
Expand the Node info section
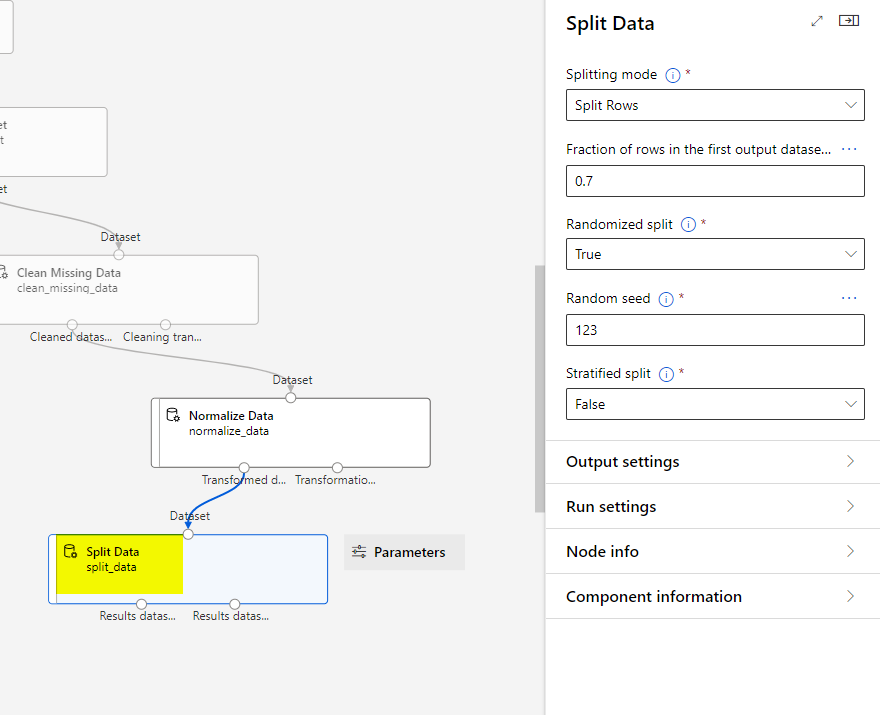pos(712,552)
